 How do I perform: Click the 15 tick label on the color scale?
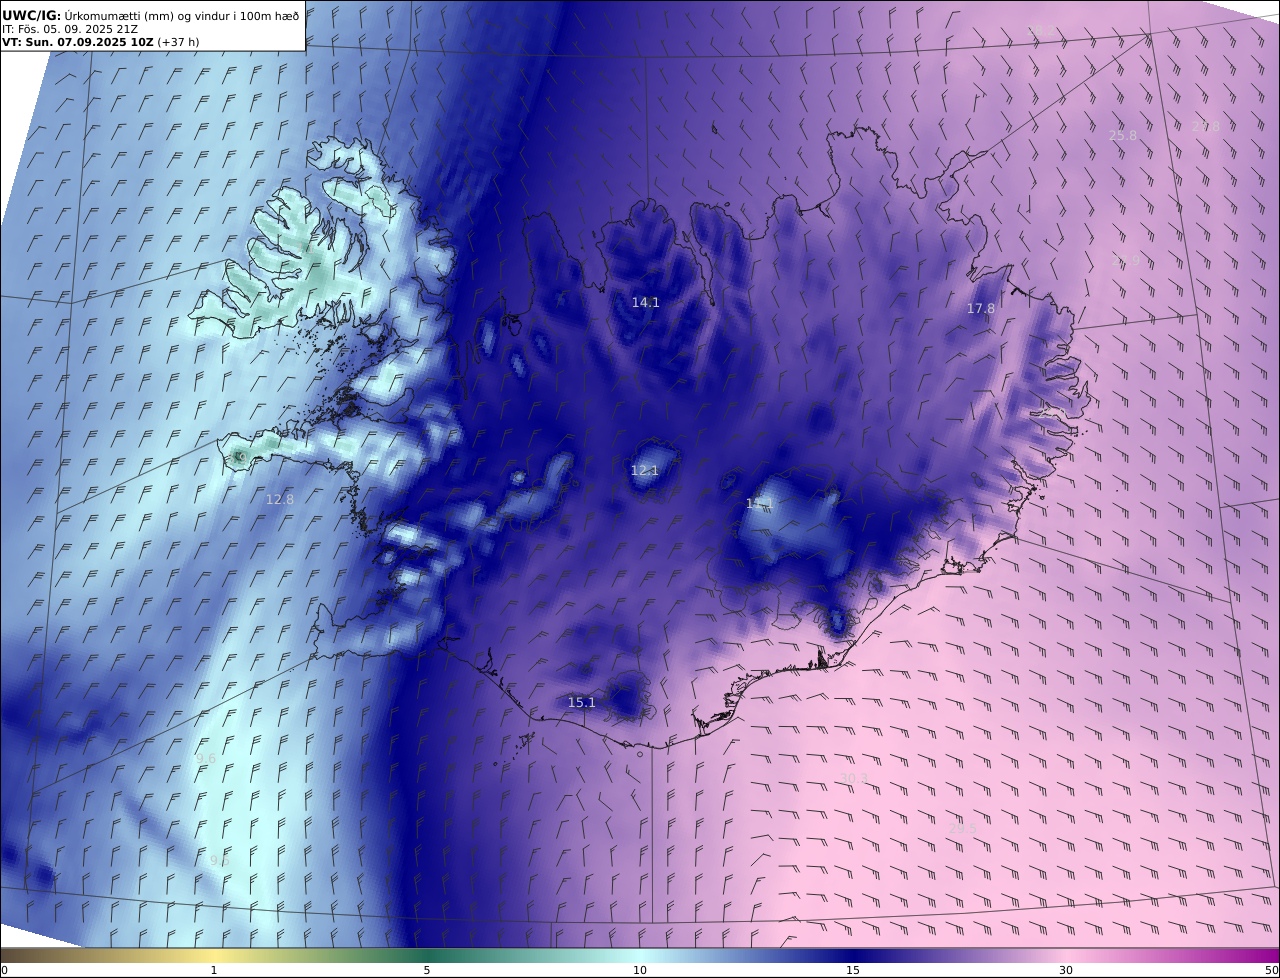point(853,970)
